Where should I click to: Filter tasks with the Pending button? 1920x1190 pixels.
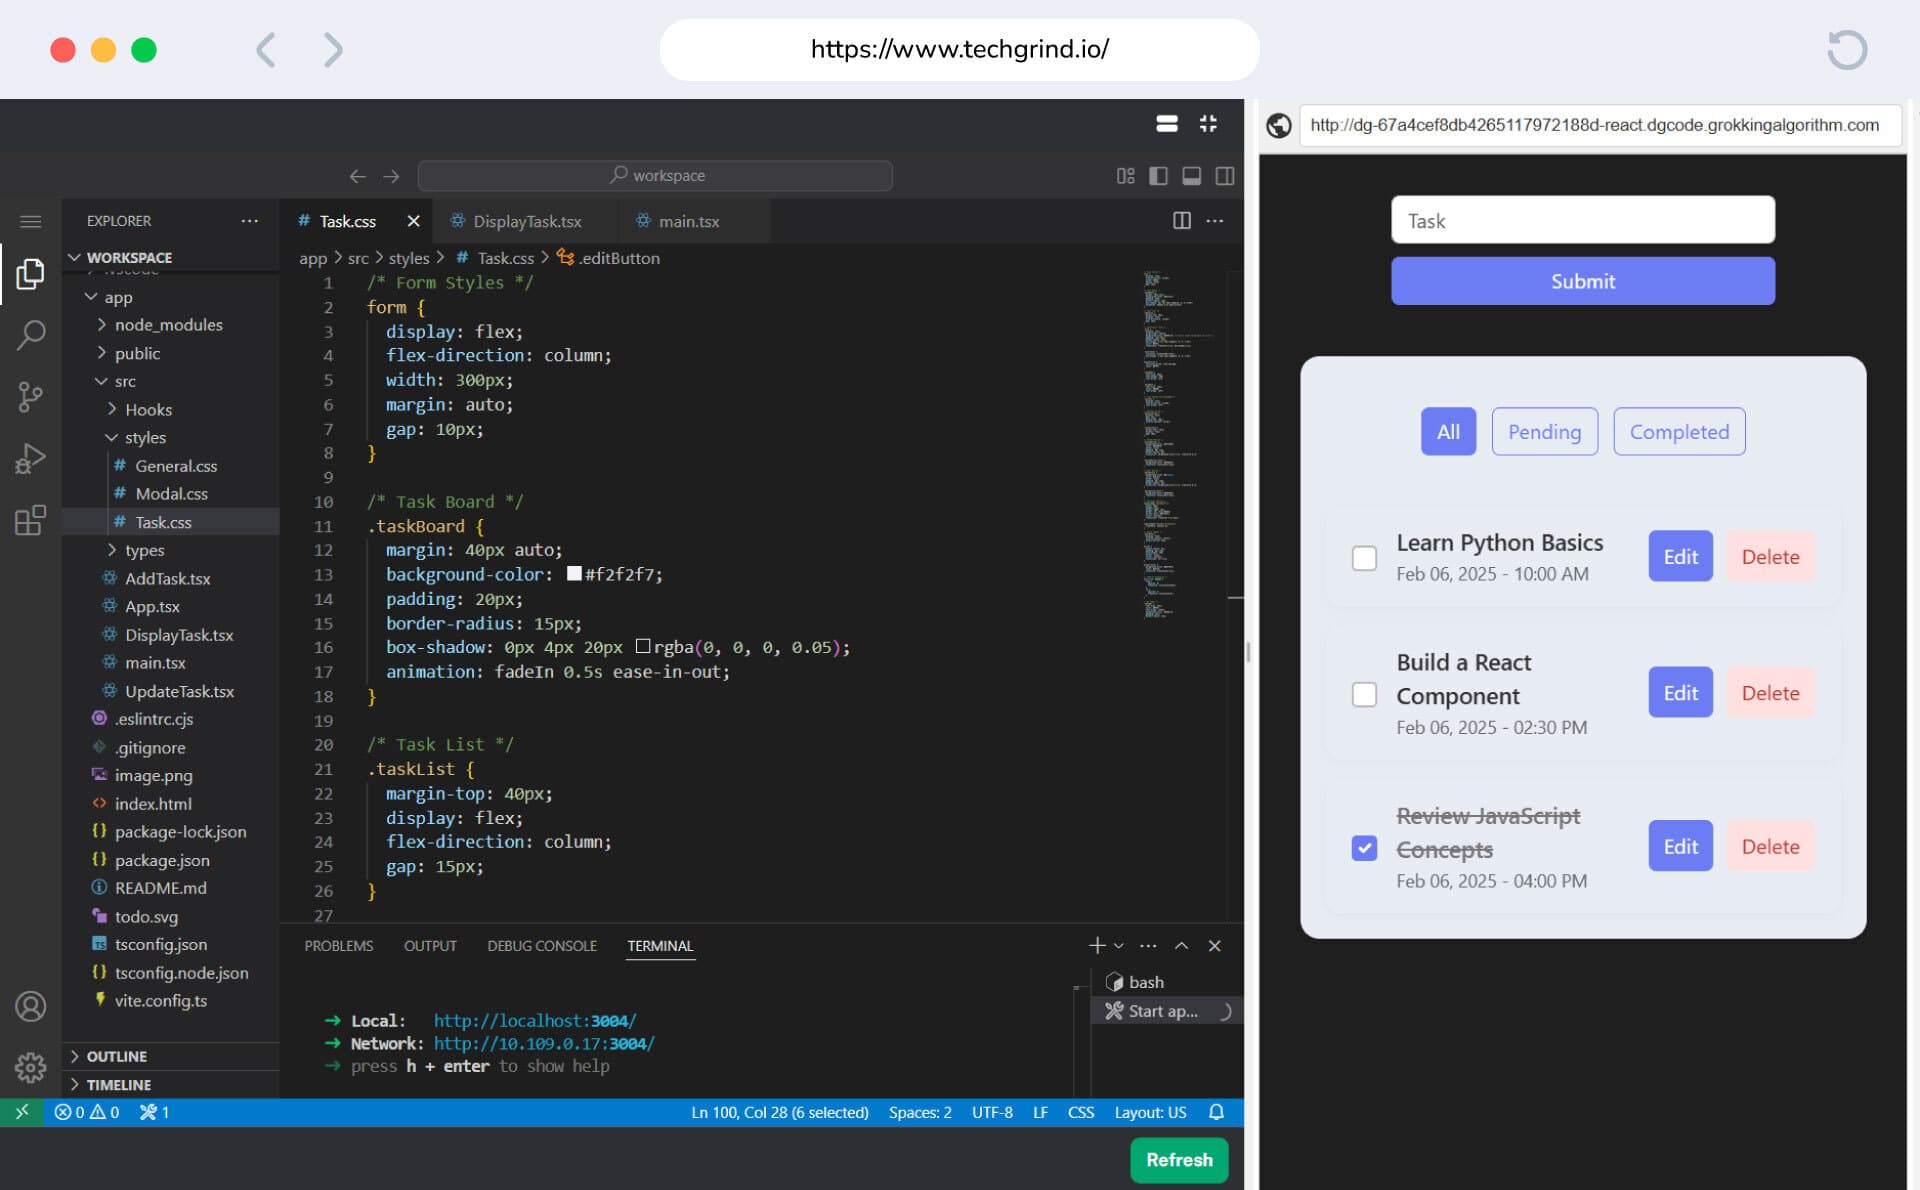click(x=1544, y=432)
